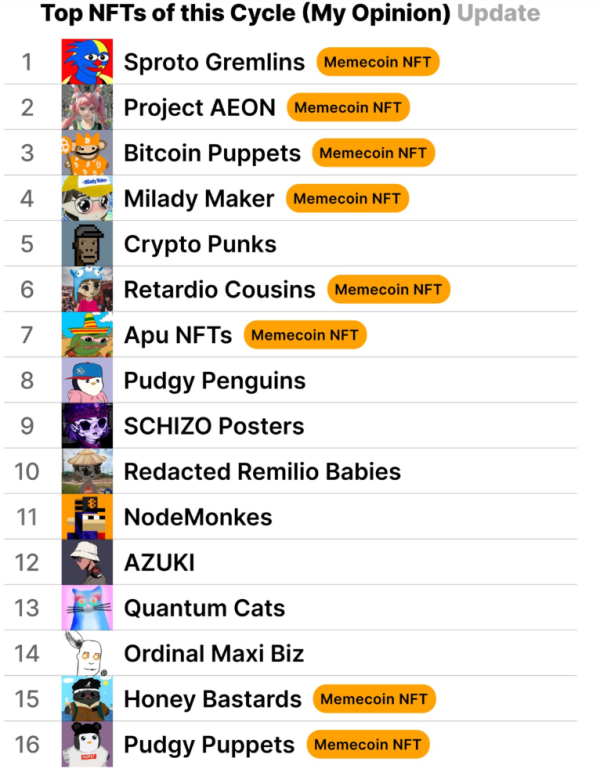Click the Retardio Cousins name

tap(219, 290)
